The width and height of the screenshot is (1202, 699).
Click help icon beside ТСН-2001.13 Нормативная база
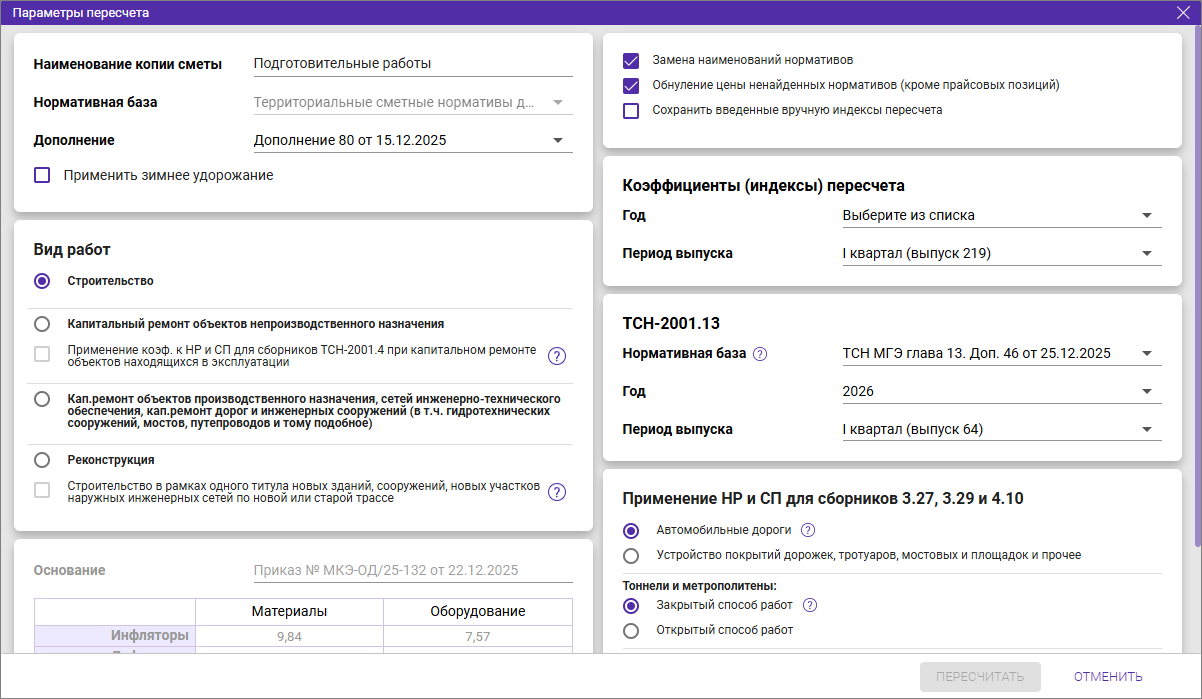pyautogui.click(x=760, y=354)
